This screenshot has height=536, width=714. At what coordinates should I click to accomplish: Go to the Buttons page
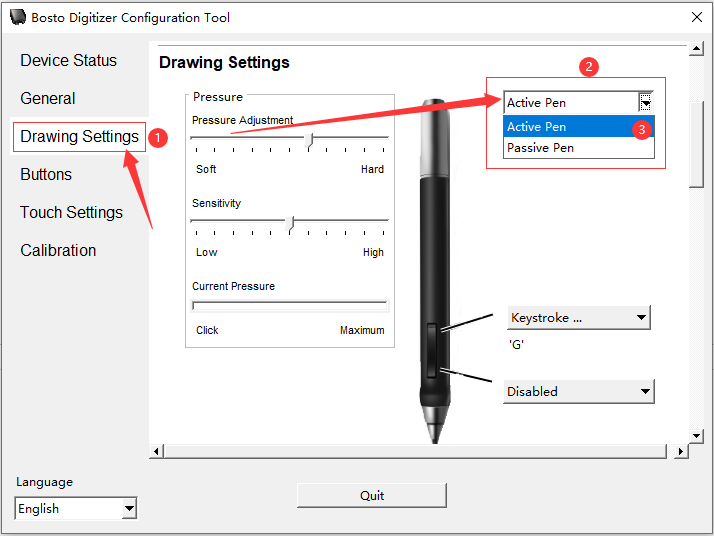click(46, 174)
